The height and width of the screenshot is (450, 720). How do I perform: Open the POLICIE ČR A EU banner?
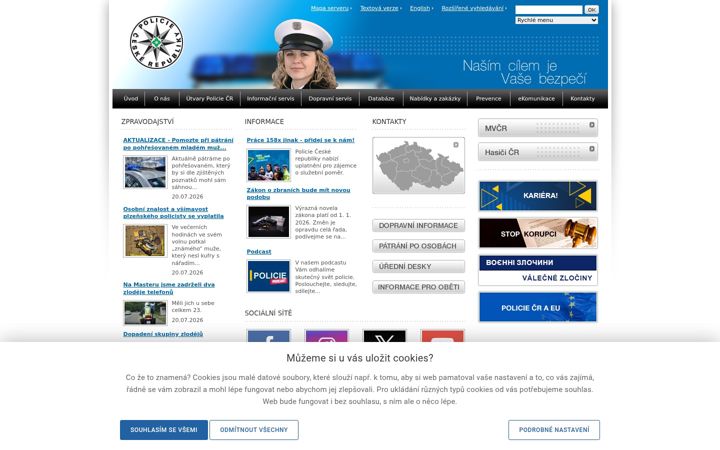click(538, 307)
